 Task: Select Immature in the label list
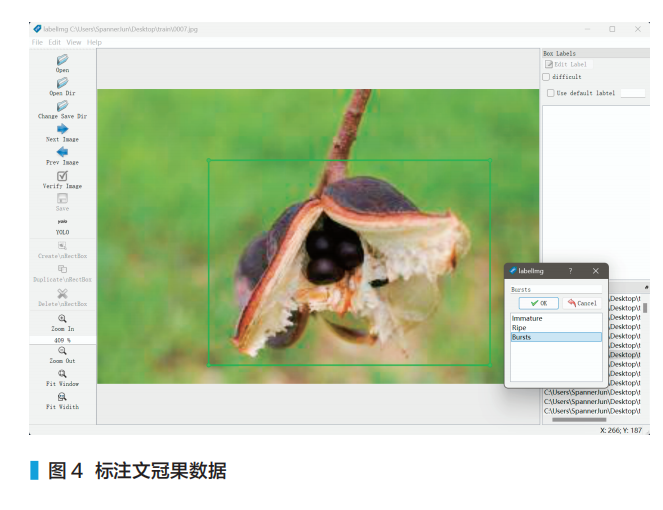(x=527, y=318)
